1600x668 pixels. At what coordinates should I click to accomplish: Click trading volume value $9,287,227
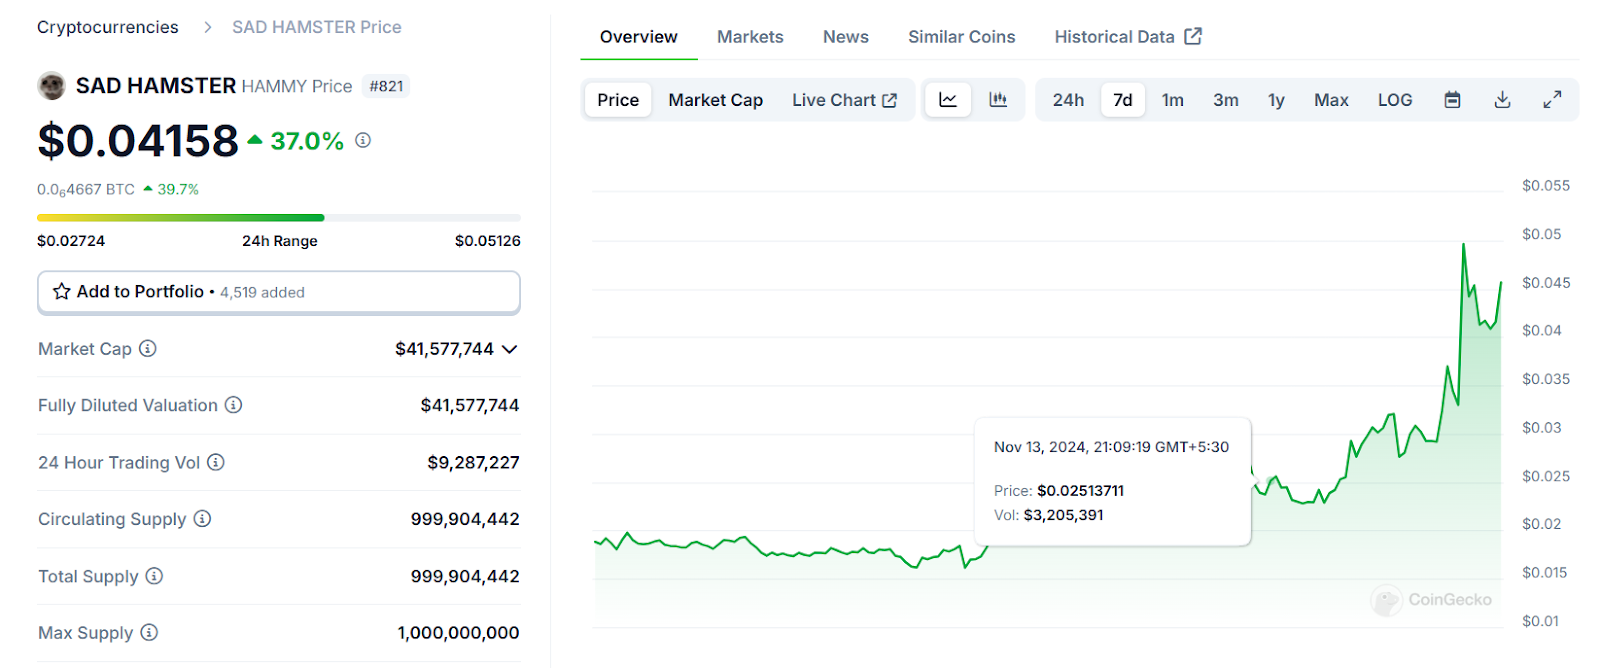pos(473,462)
